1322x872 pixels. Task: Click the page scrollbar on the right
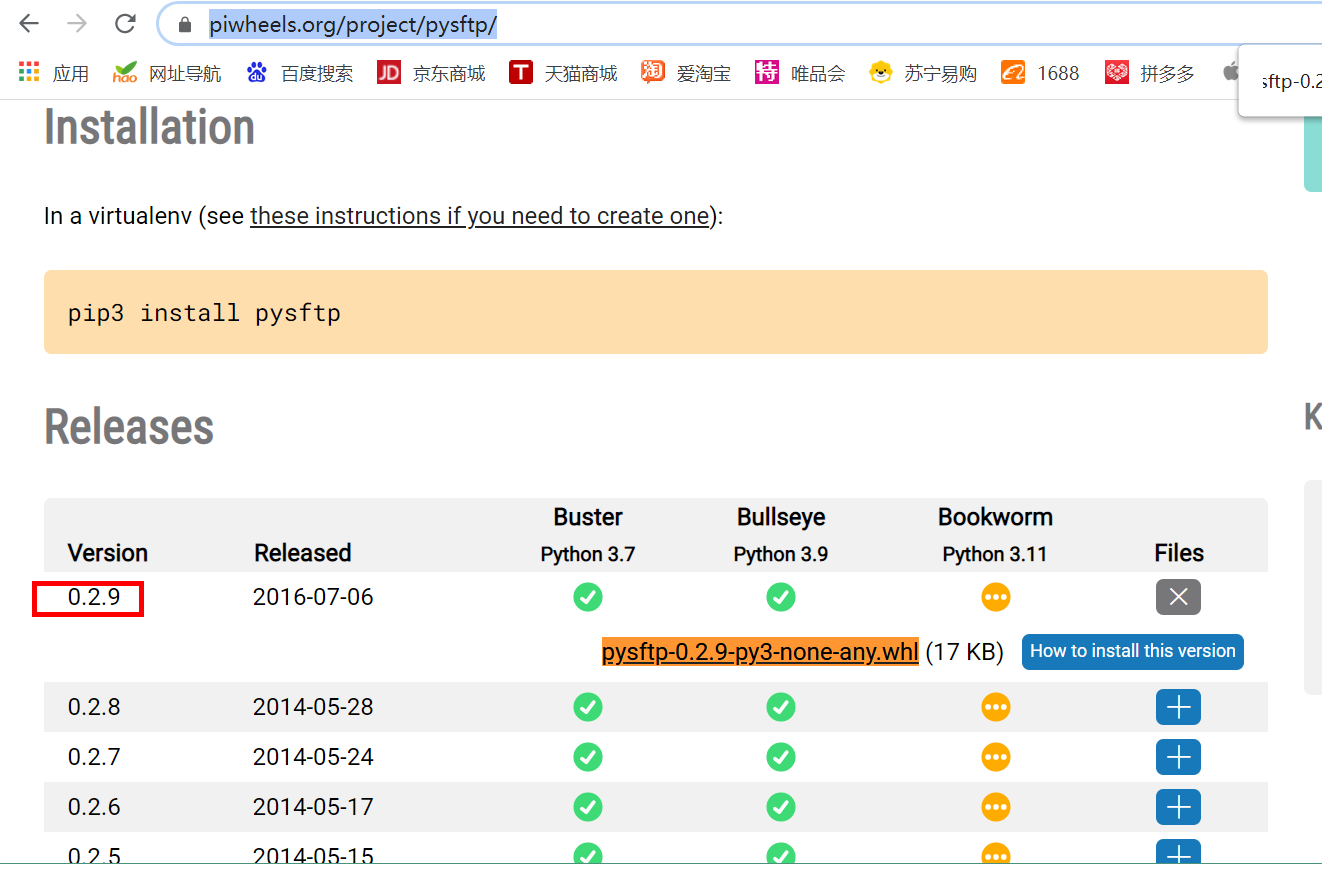tap(1315, 586)
